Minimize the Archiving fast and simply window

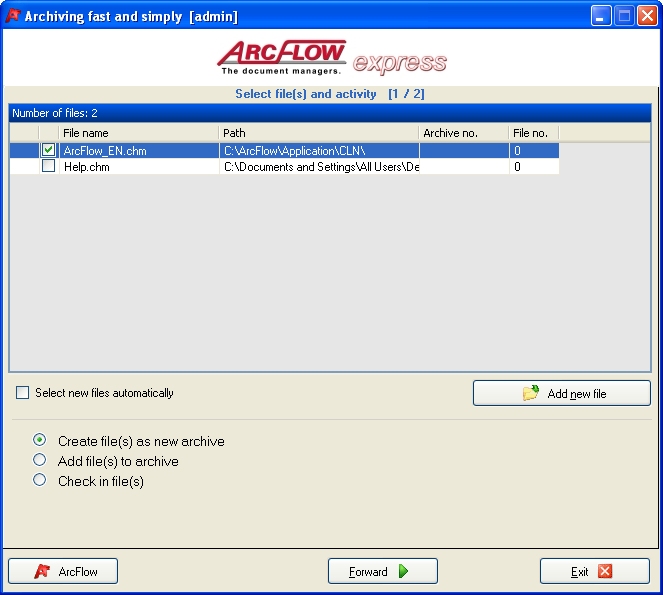tap(601, 16)
